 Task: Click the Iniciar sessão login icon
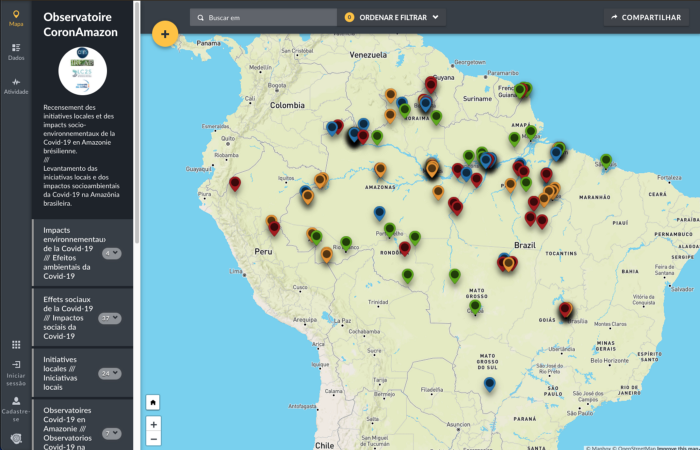coord(16,371)
